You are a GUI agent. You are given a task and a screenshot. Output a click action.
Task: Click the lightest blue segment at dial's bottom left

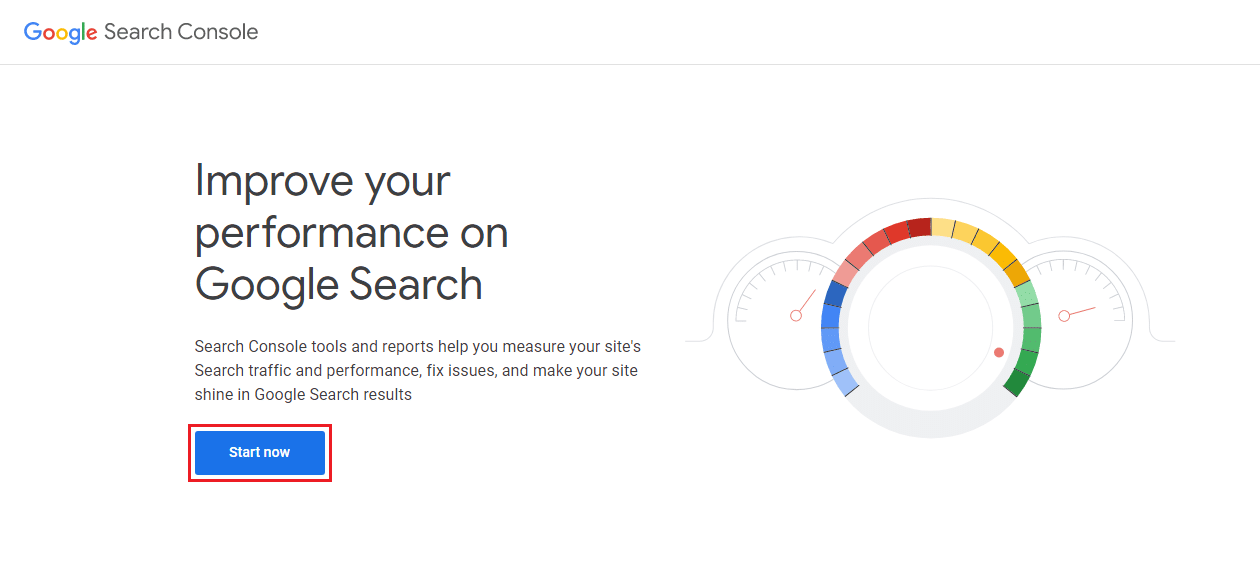click(x=845, y=382)
